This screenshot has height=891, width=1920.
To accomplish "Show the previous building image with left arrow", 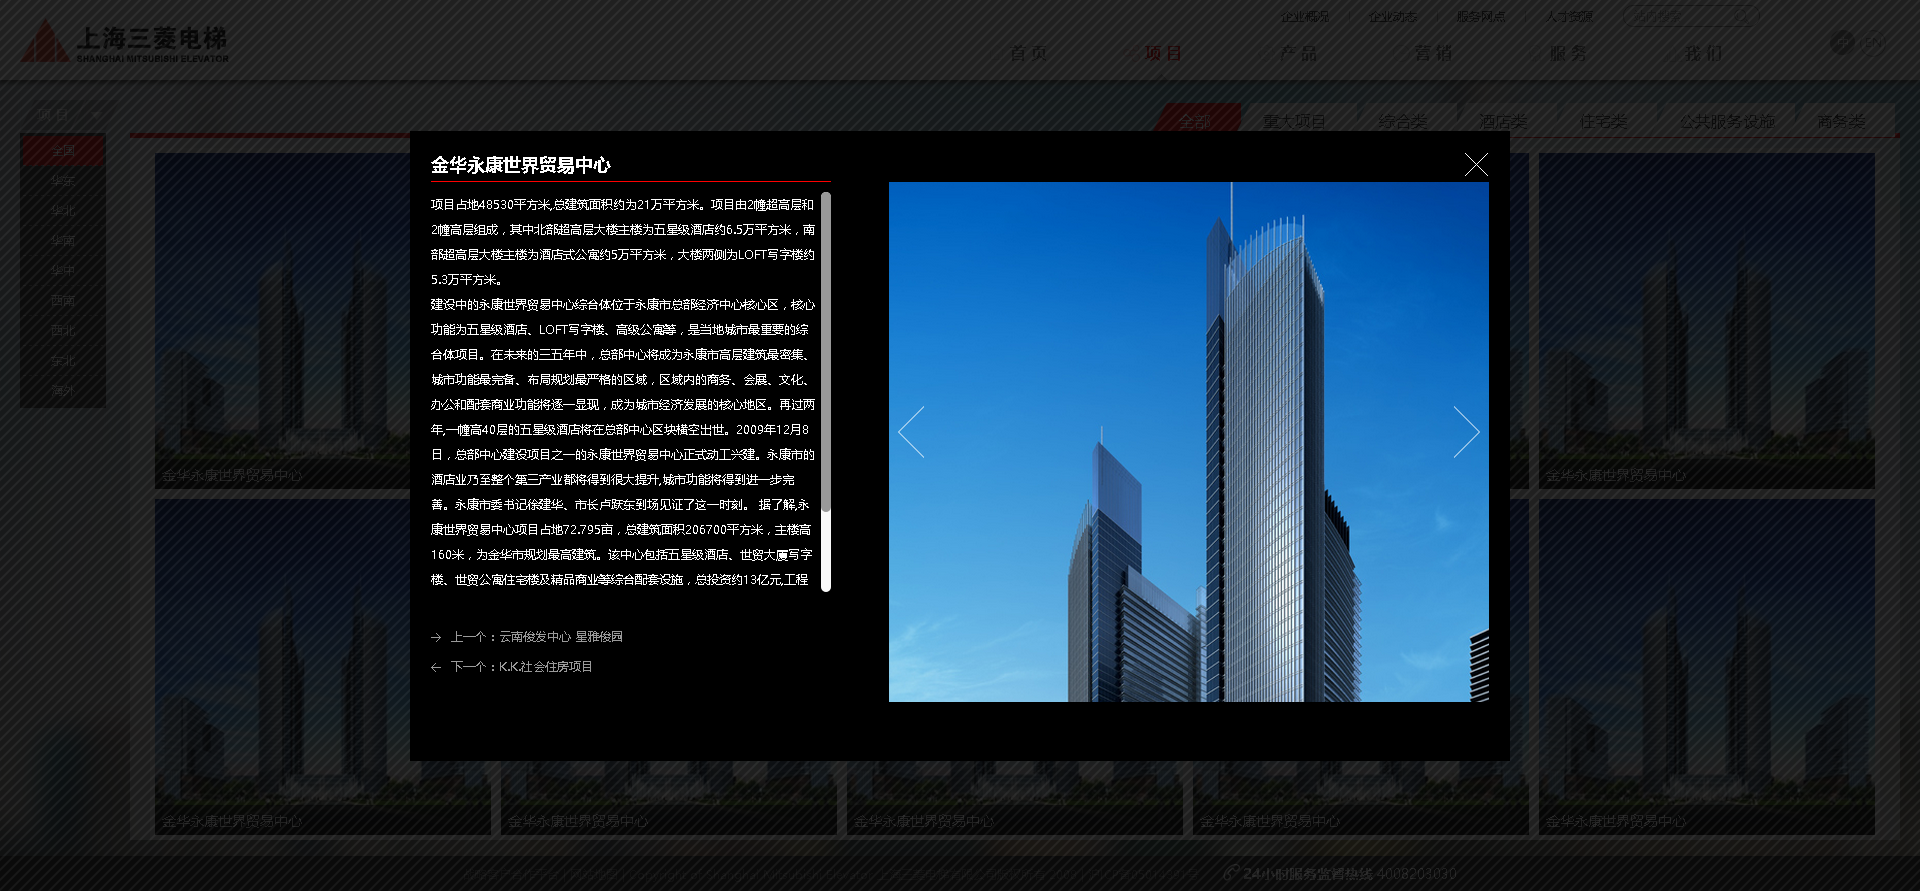I will click(x=911, y=432).
